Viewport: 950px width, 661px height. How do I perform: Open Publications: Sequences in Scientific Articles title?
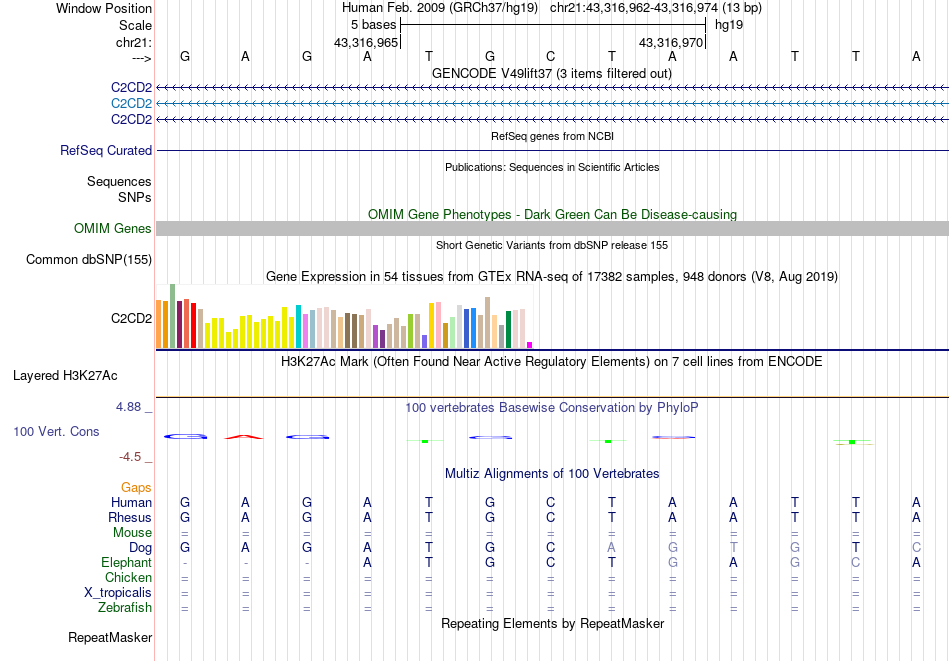tap(552, 167)
